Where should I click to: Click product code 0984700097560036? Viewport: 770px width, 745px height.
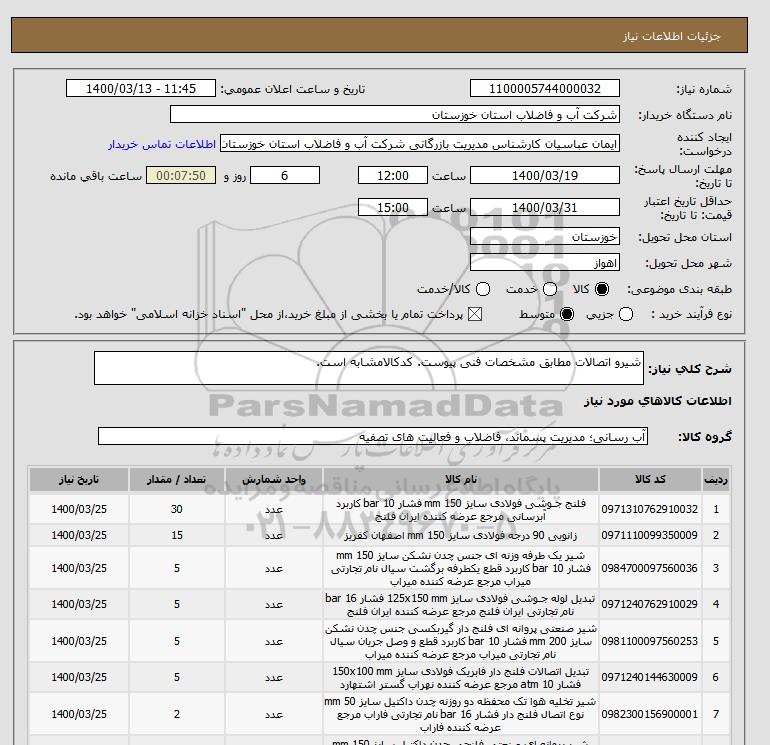pos(650,568)
